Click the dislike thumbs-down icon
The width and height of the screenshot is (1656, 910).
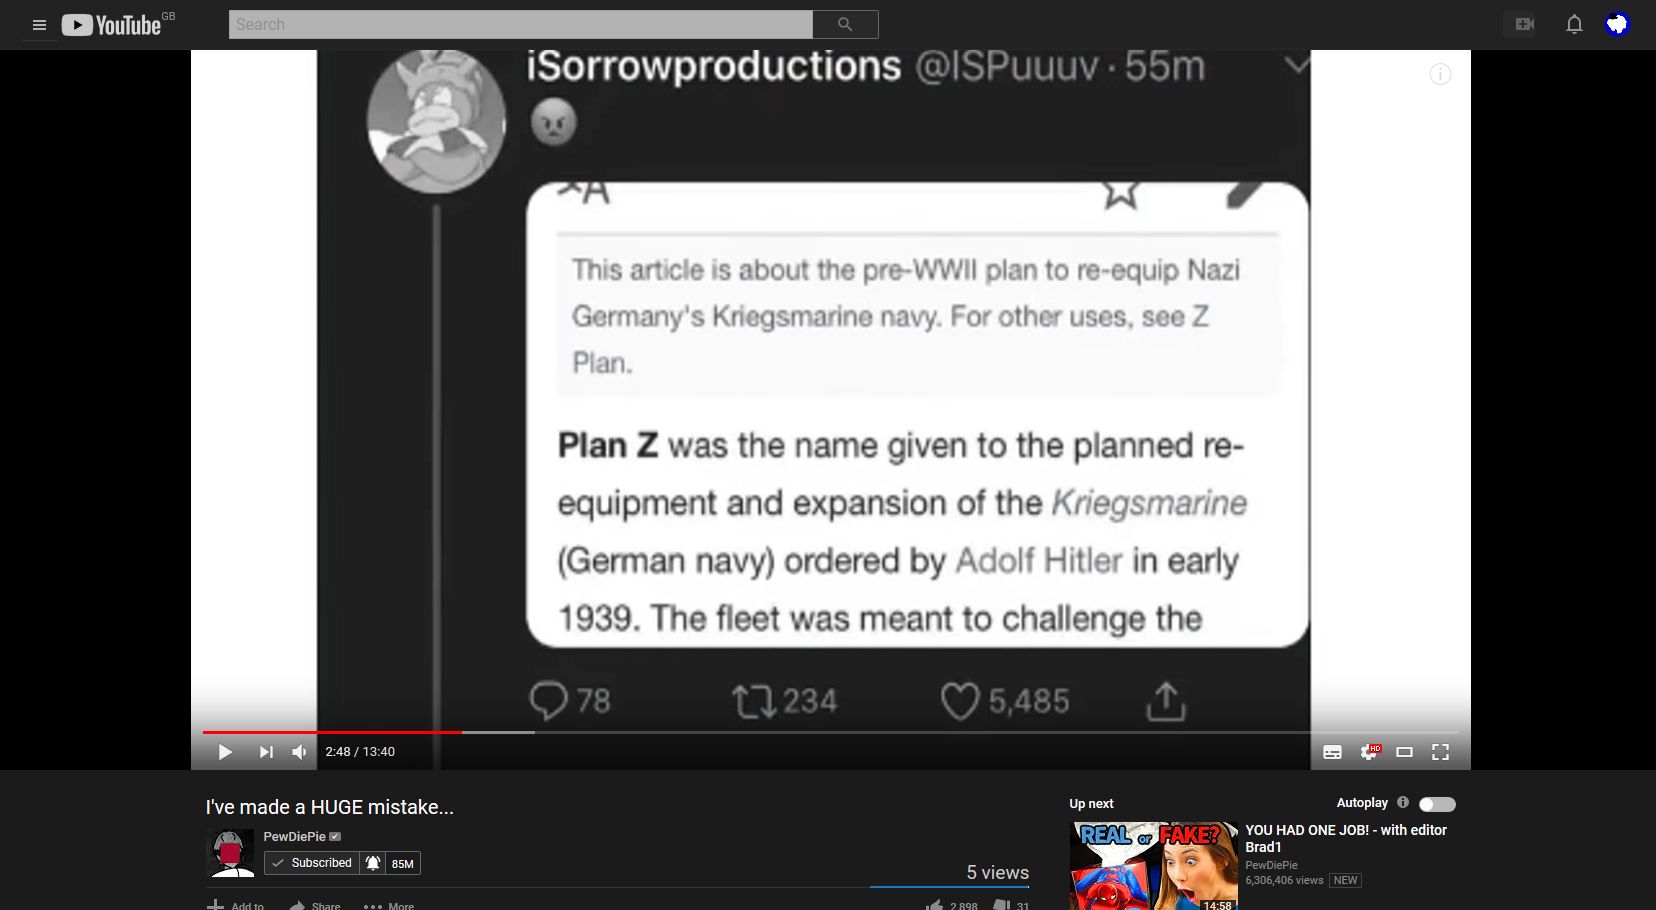[999, 904]
